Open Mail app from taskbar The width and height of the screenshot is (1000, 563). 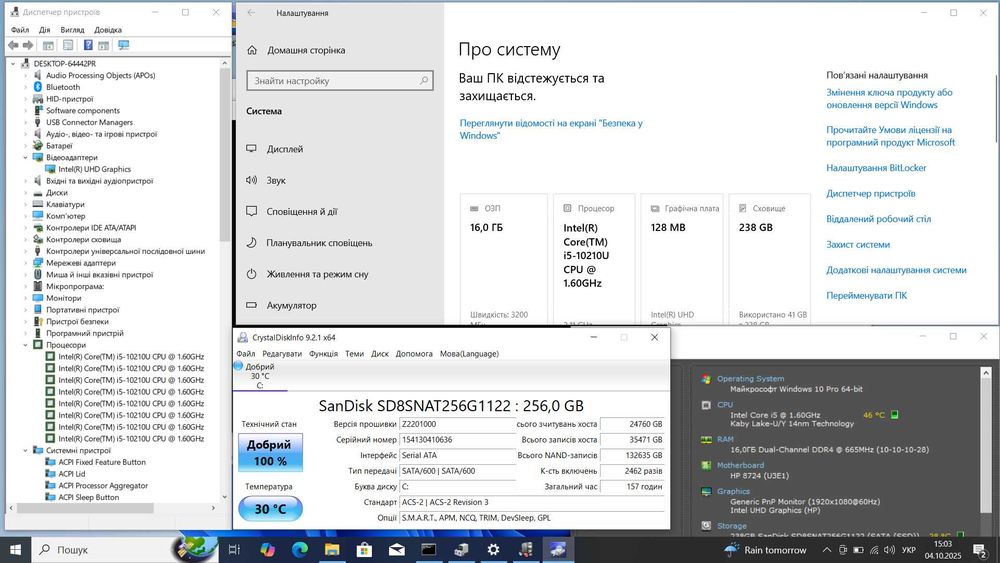coord(397,550)
